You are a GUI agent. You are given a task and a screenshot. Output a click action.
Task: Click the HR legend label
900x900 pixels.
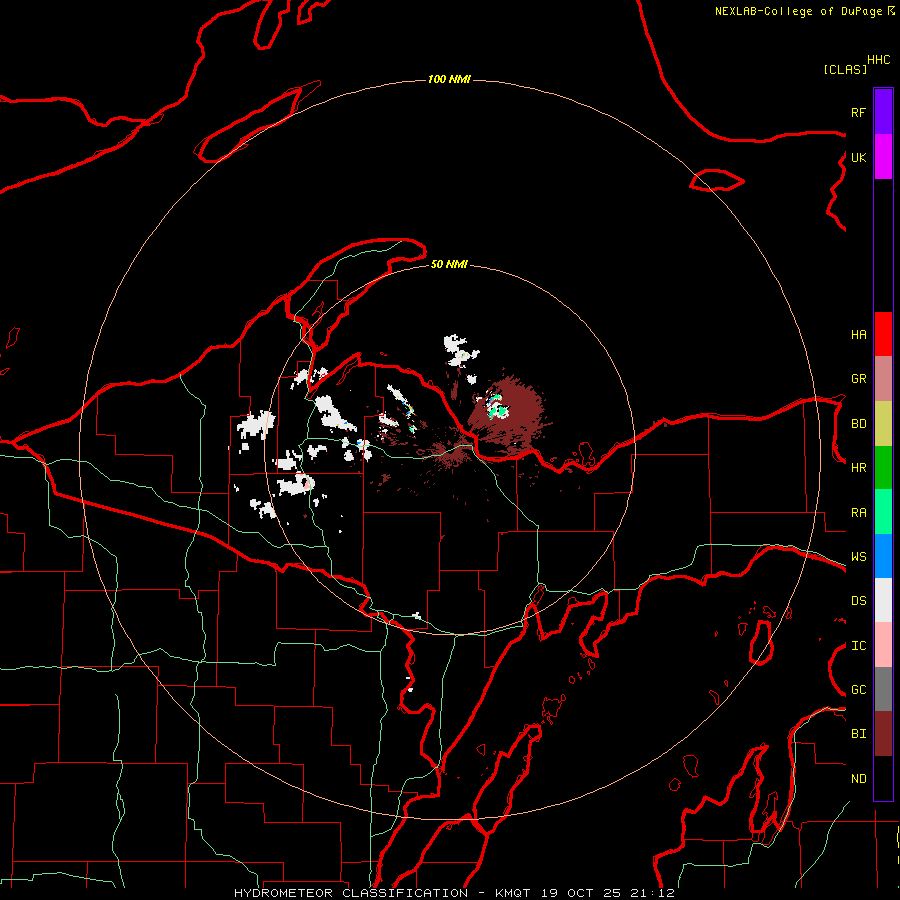[x=858, y=468]
